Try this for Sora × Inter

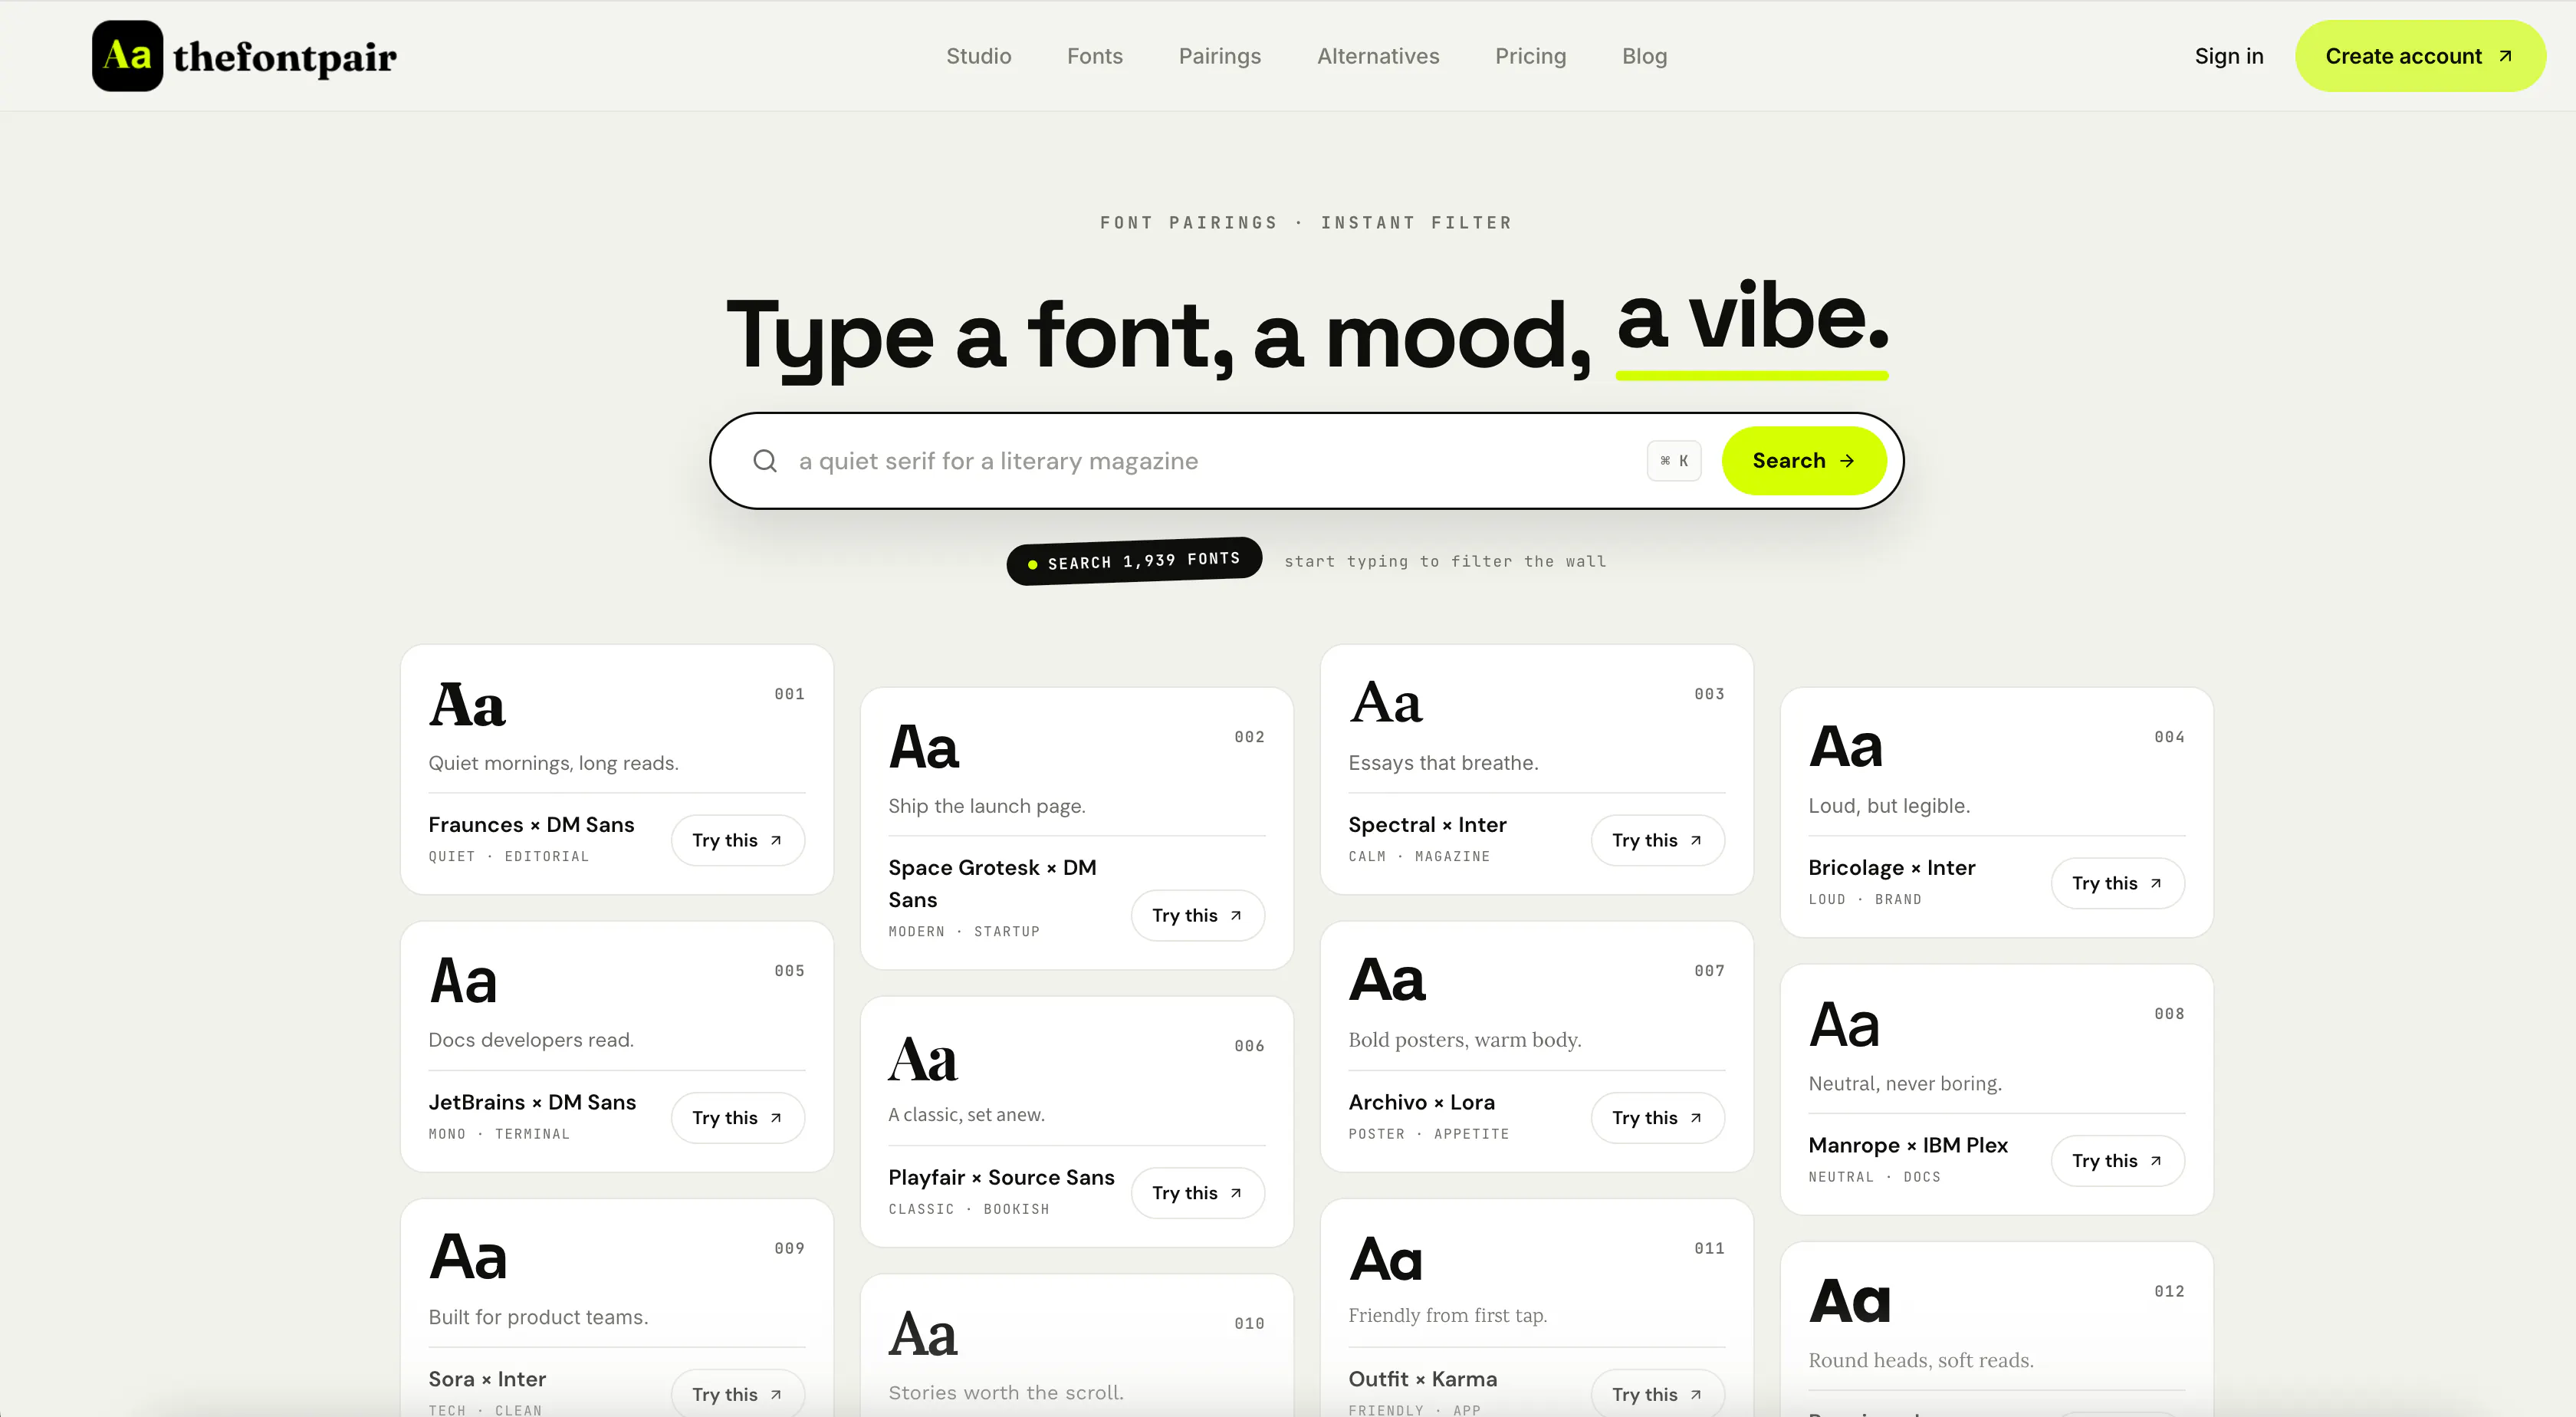tap(737, 1394)
